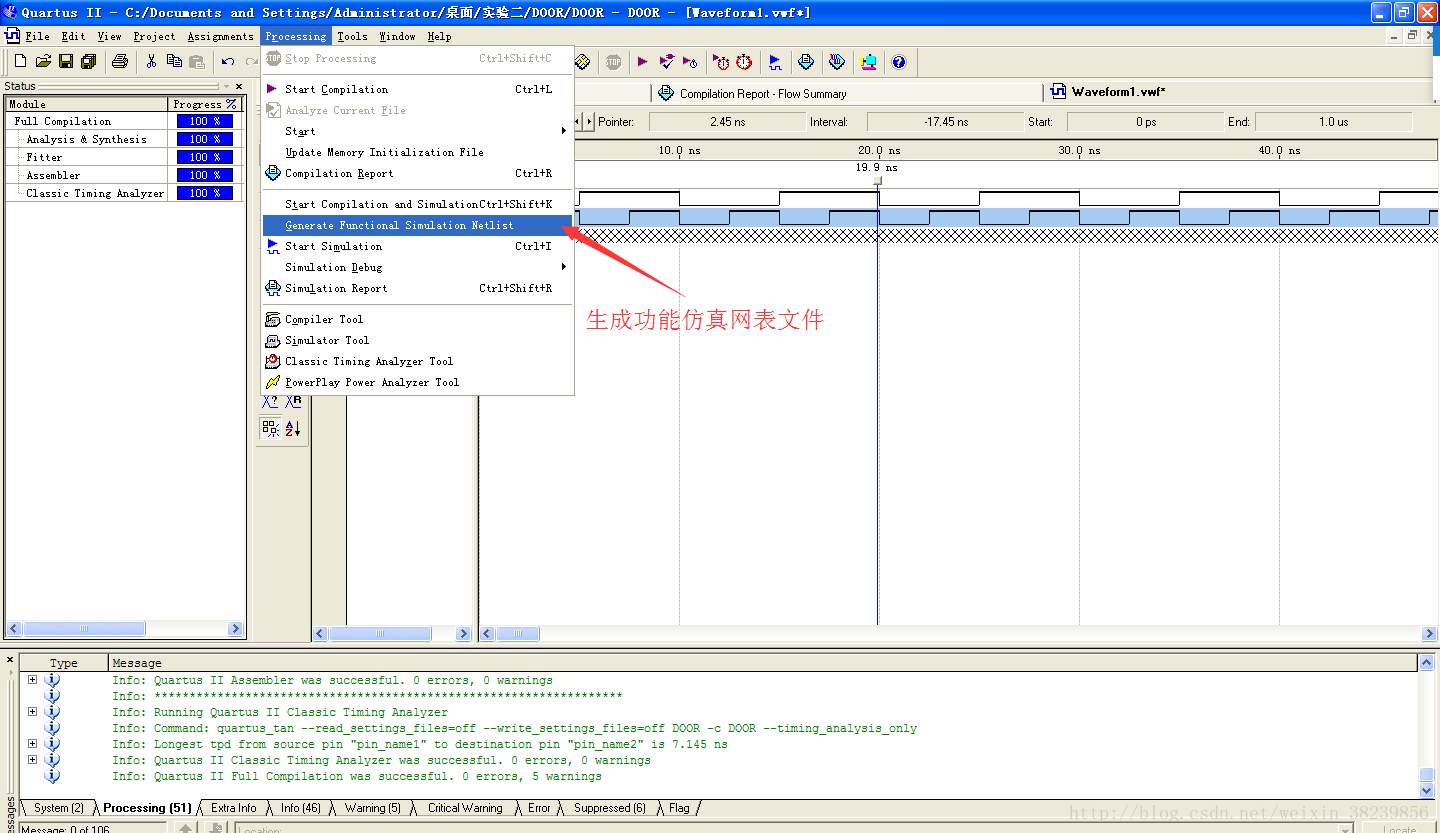Viewport: 1440px width, 833px height.
Task: Click the purple Start Compilation toolbar arrow
Action: click(x=642, y=62)
